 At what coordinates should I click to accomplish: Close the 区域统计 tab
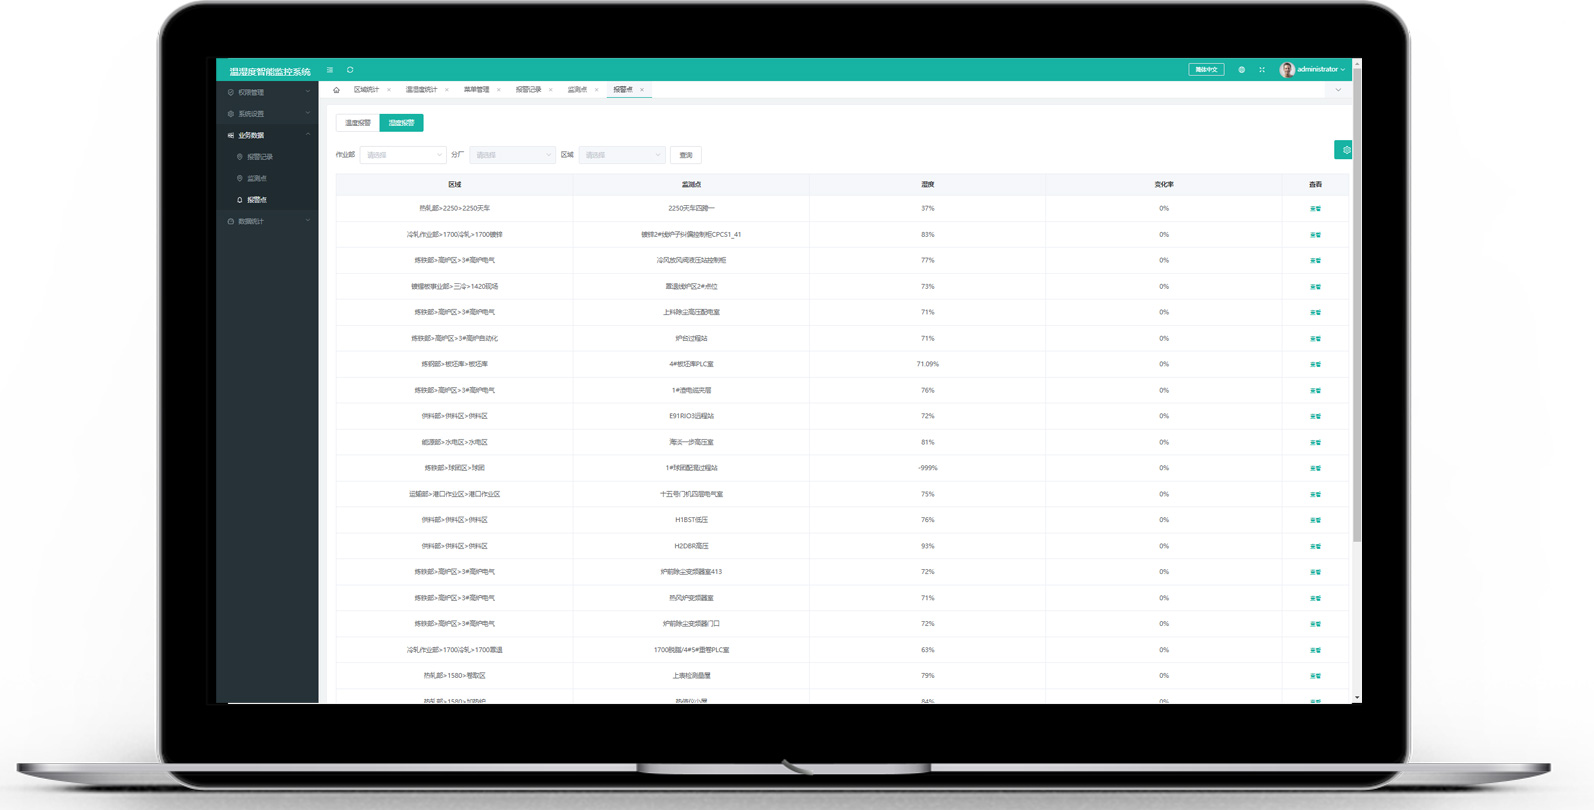pyautogui.click(x=389, y=90)
